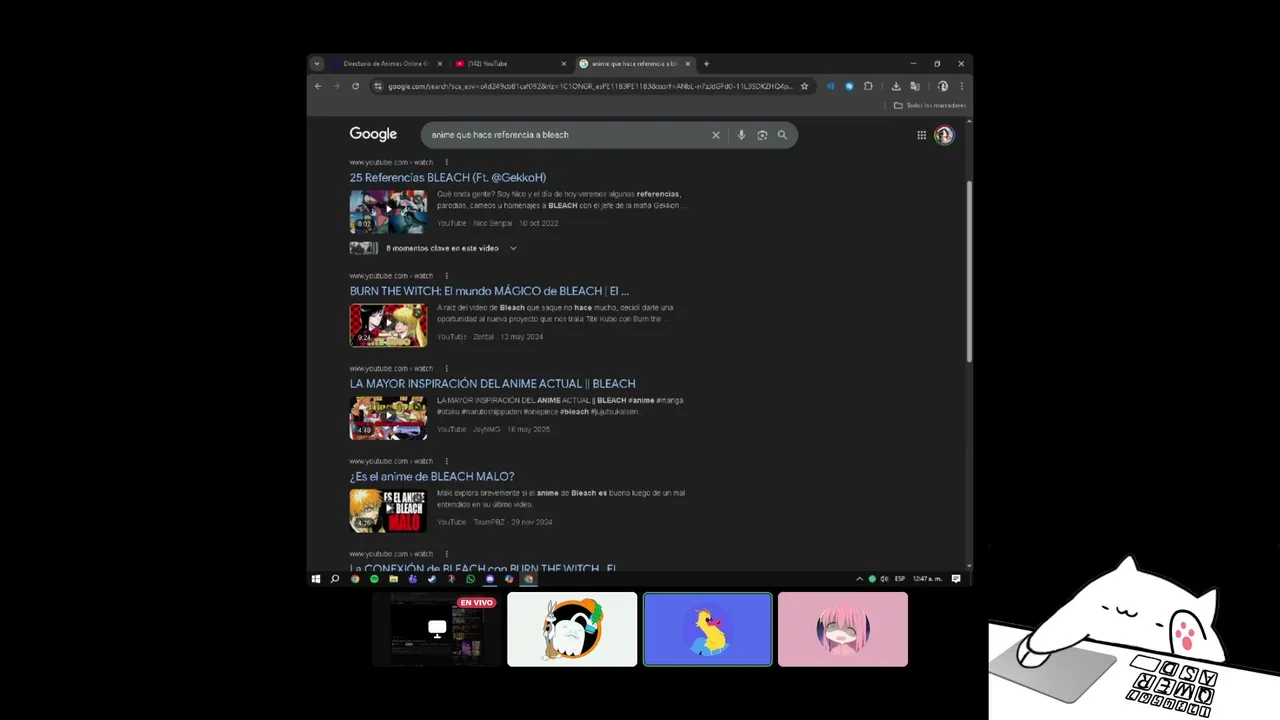Viewport: 1280px width, 720px height.
Task: Open the notification center icon
Action: click(x=956, y=579)
